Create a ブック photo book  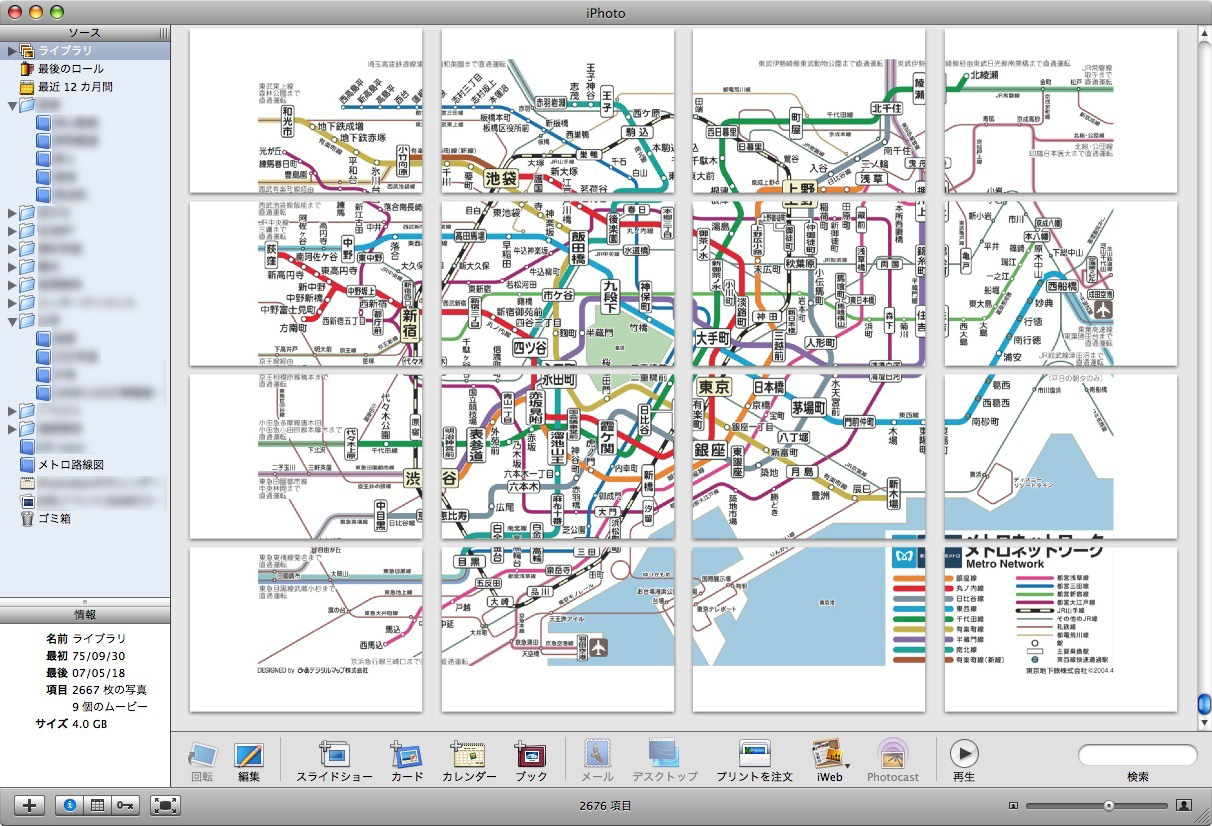pos(531,755)
